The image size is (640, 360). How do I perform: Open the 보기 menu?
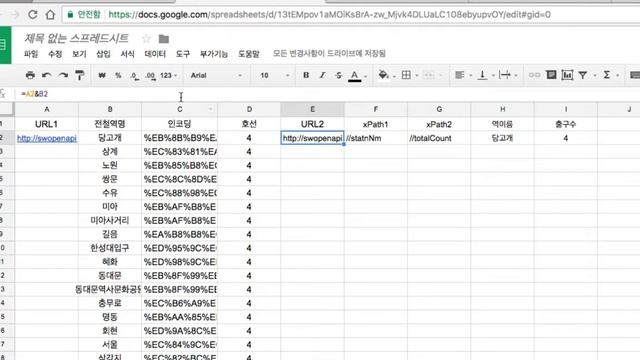(79, 53)
